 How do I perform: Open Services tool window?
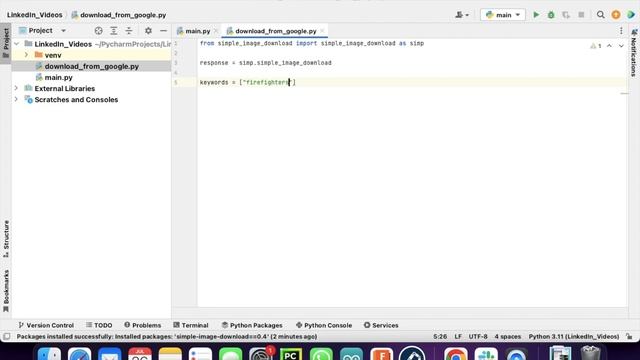pos(381,325)
